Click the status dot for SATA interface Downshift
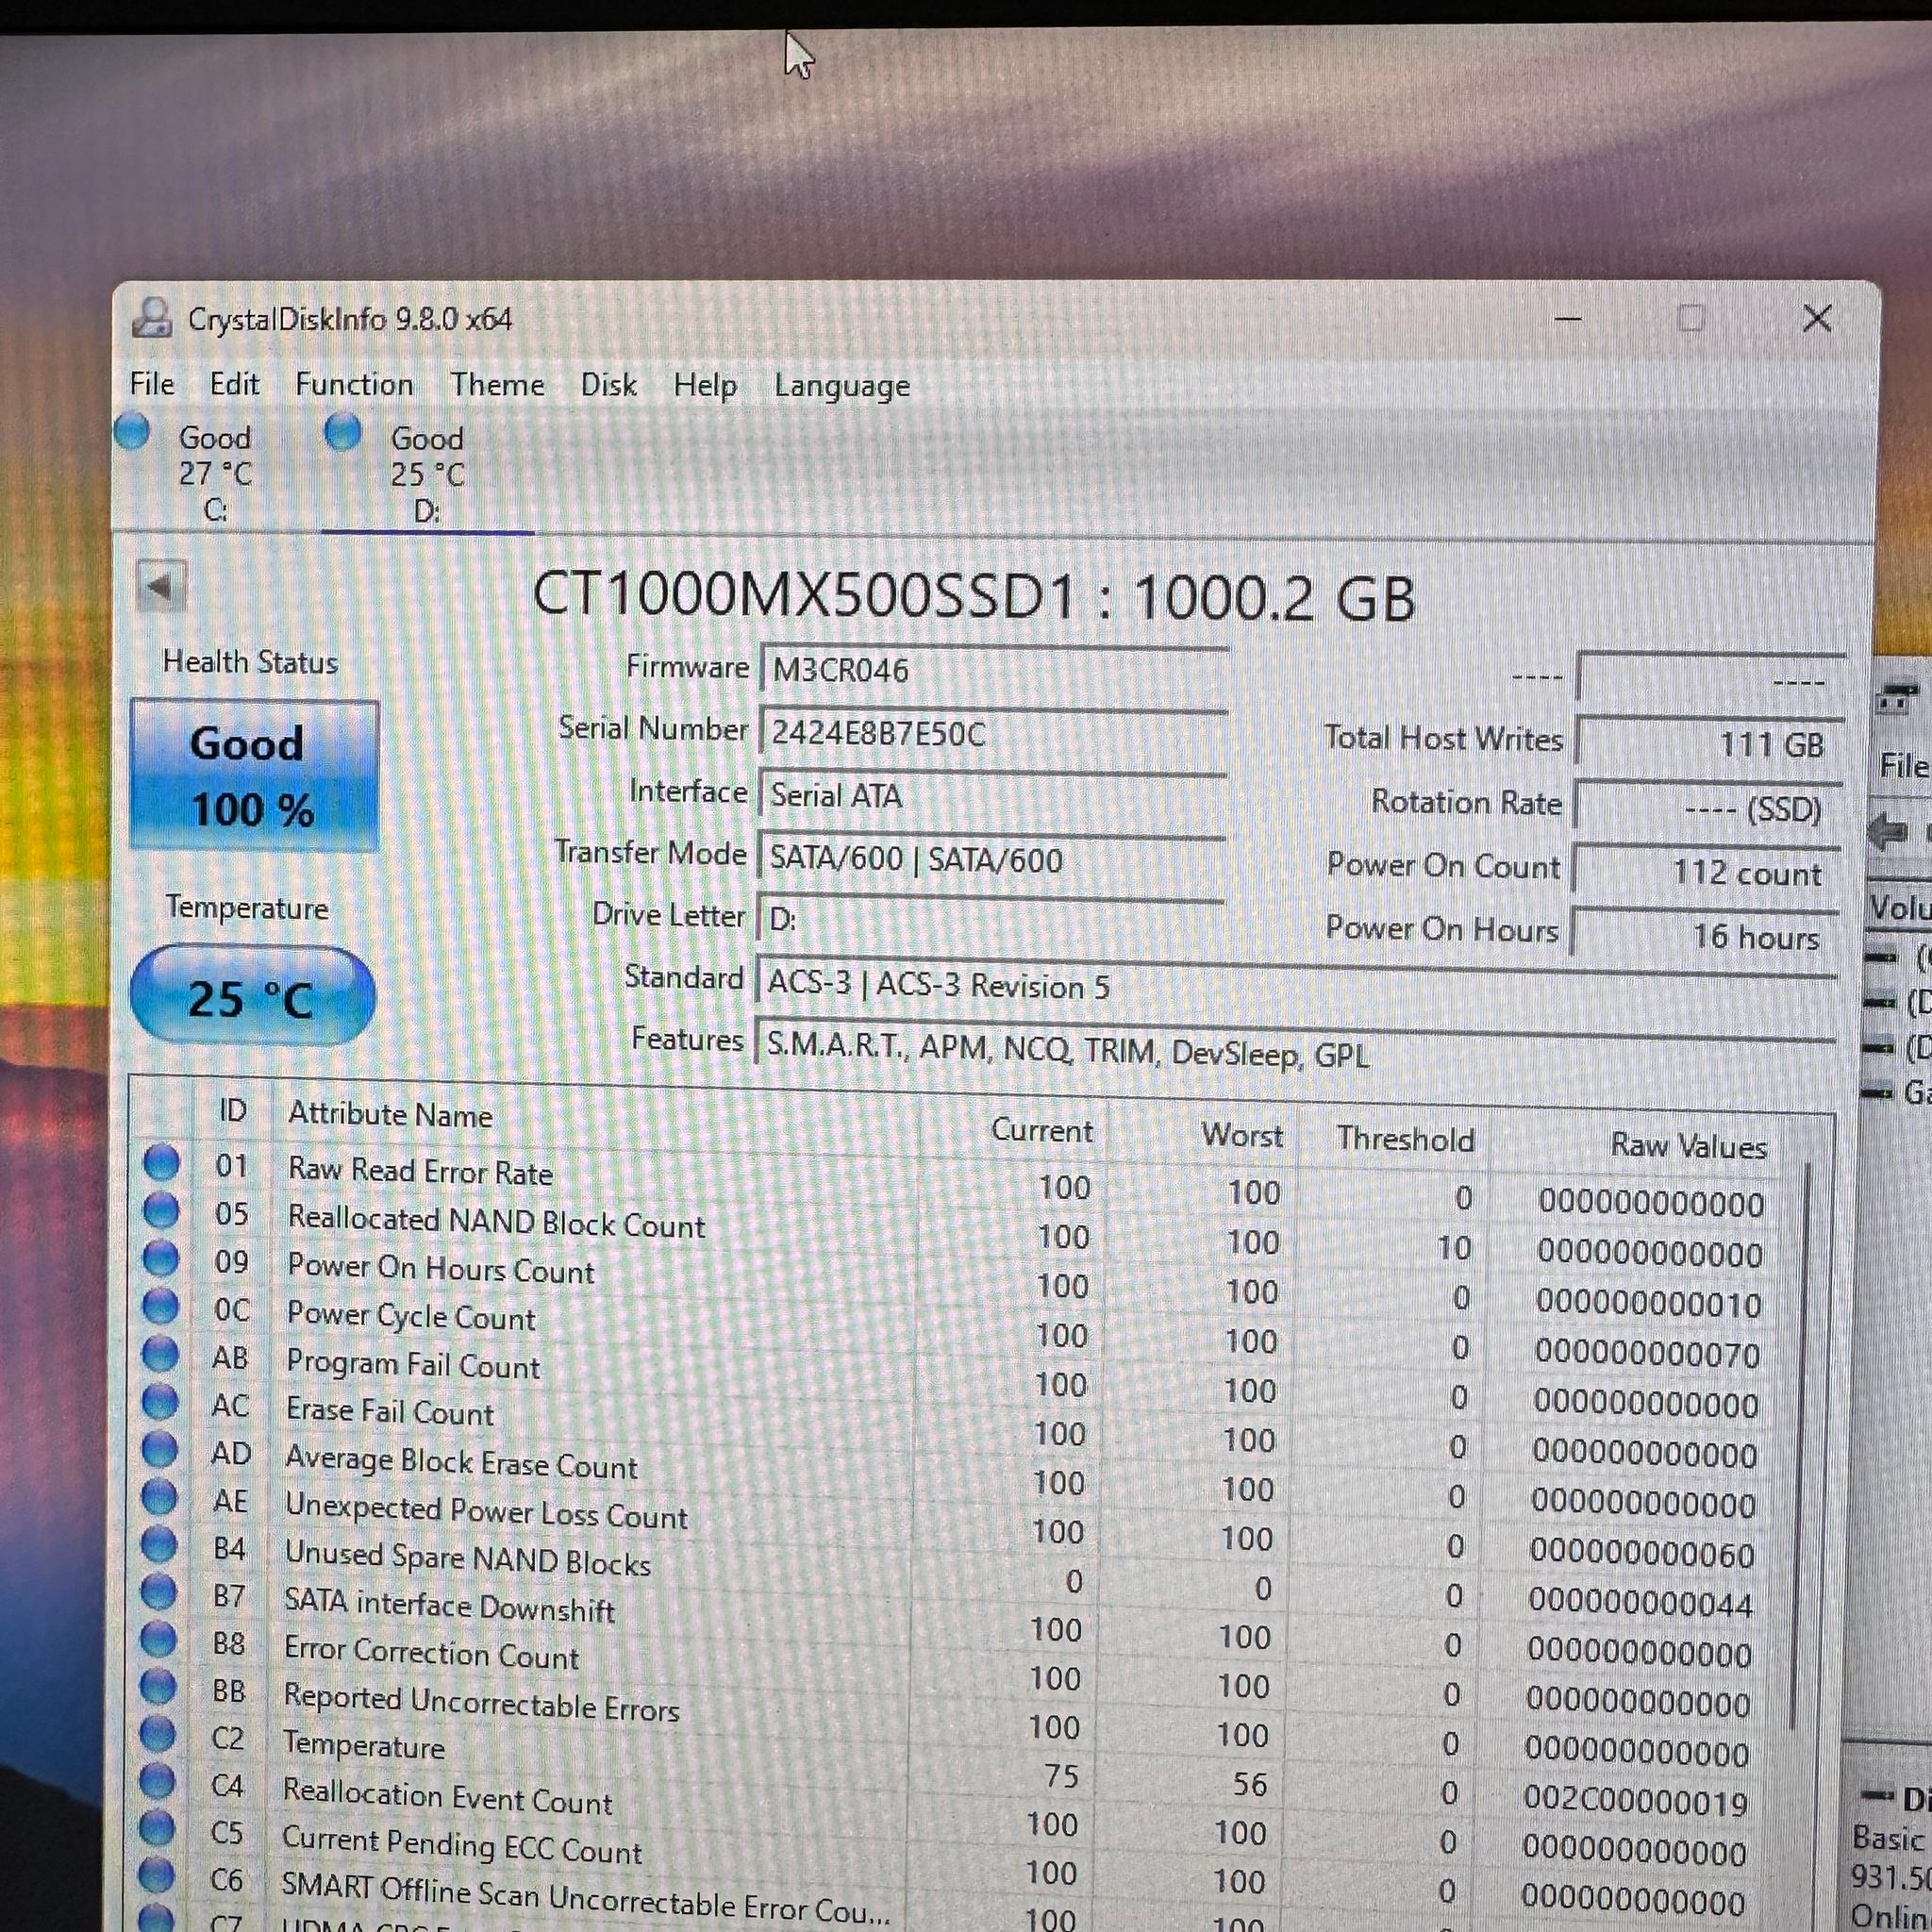This screenshot has height=1932, width=1932. pos(159,1592)
